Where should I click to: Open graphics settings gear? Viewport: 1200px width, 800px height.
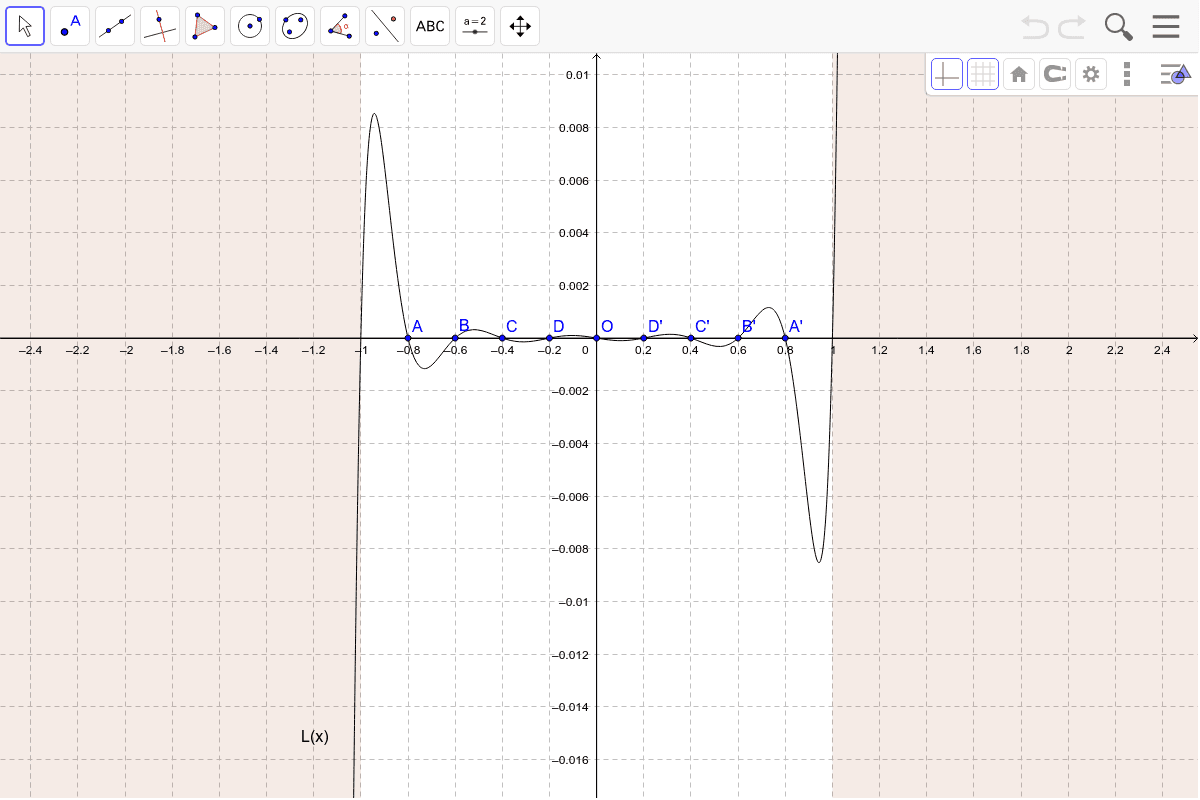click(x=1091, y=74)
